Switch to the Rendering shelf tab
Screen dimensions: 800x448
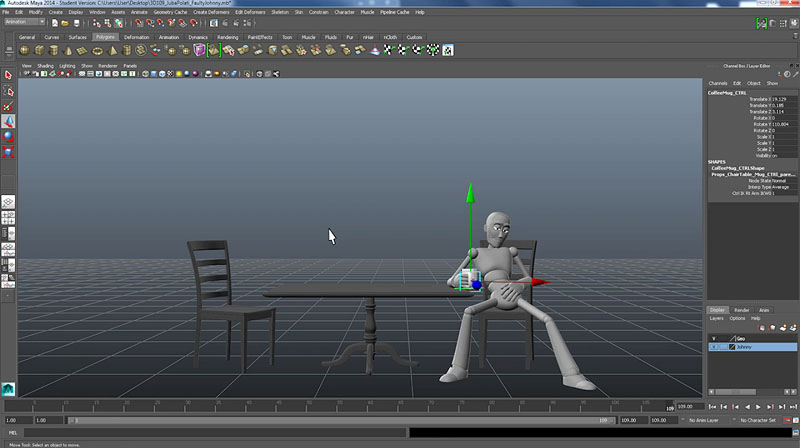point(226,37)
